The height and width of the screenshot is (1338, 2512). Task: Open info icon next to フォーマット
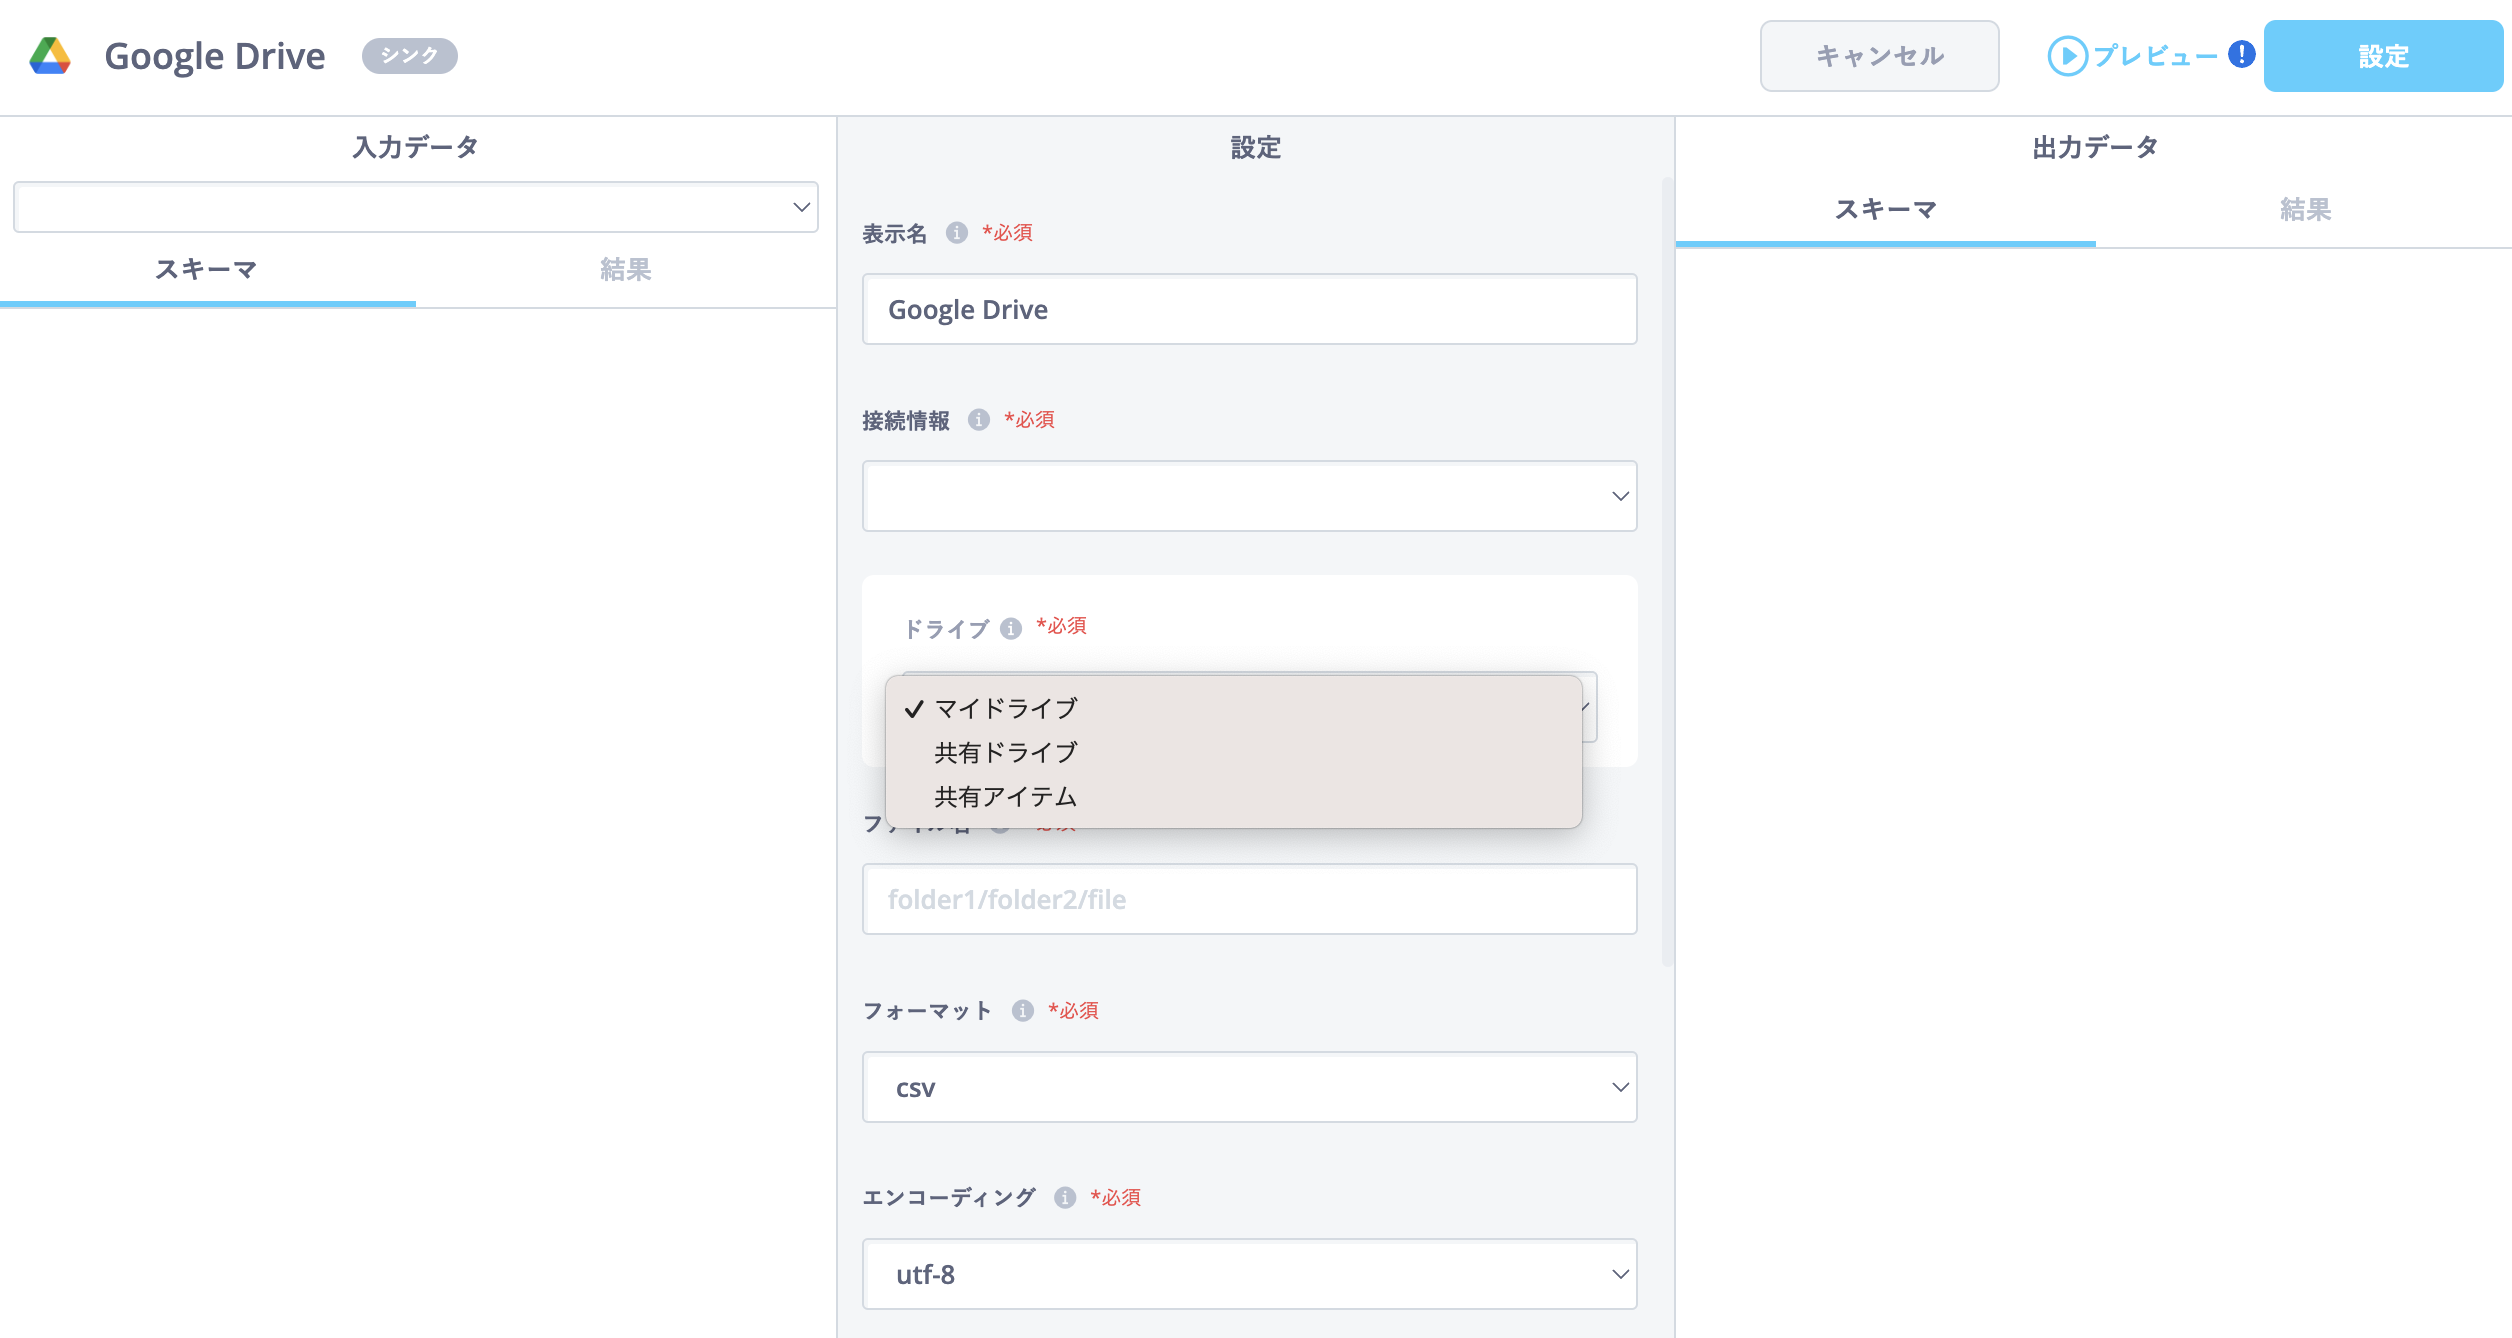click(x=1022, y=1010)
